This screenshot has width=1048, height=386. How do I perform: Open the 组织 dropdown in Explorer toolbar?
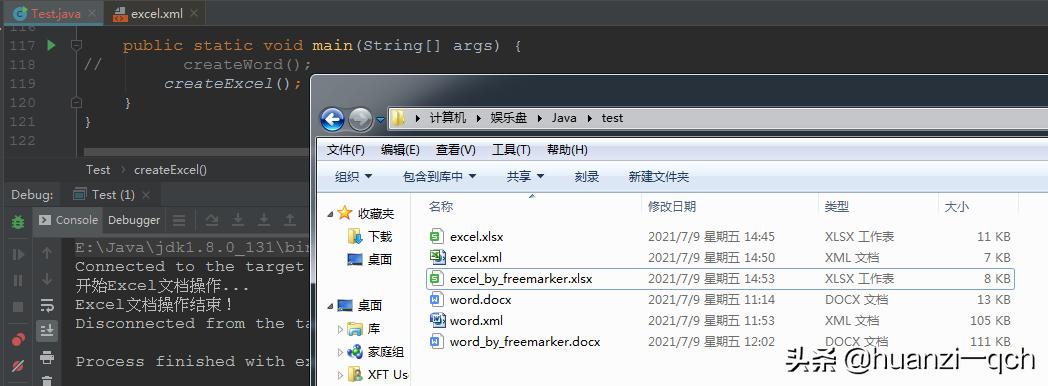tap(354, 176)
